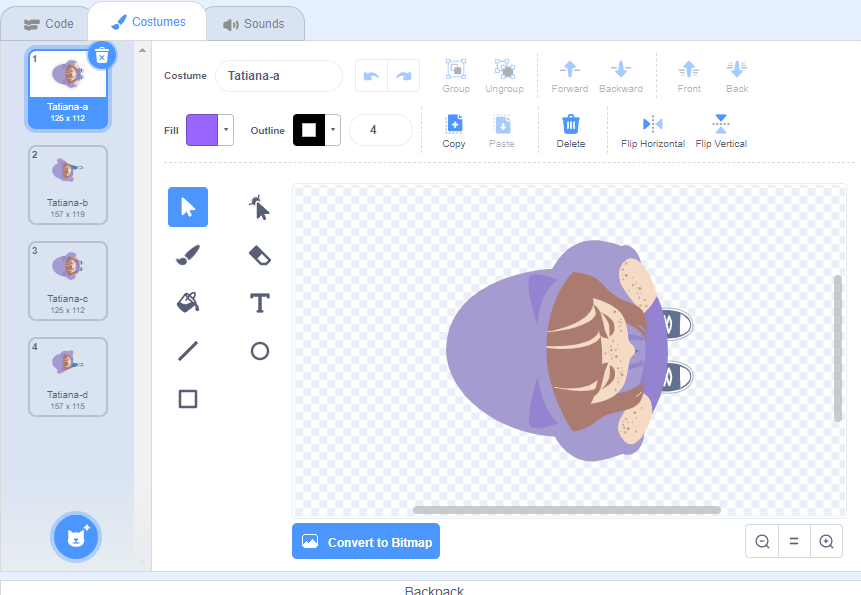Pick the Brush tool
The height and width of the screenshot is (595, 861).
click(188, 255)
